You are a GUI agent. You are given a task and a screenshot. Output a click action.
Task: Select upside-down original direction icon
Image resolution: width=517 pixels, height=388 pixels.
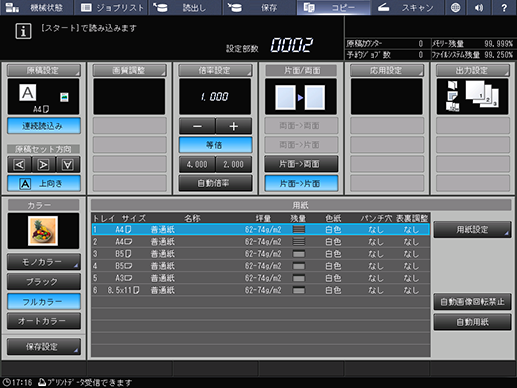[x=68, y=165]
